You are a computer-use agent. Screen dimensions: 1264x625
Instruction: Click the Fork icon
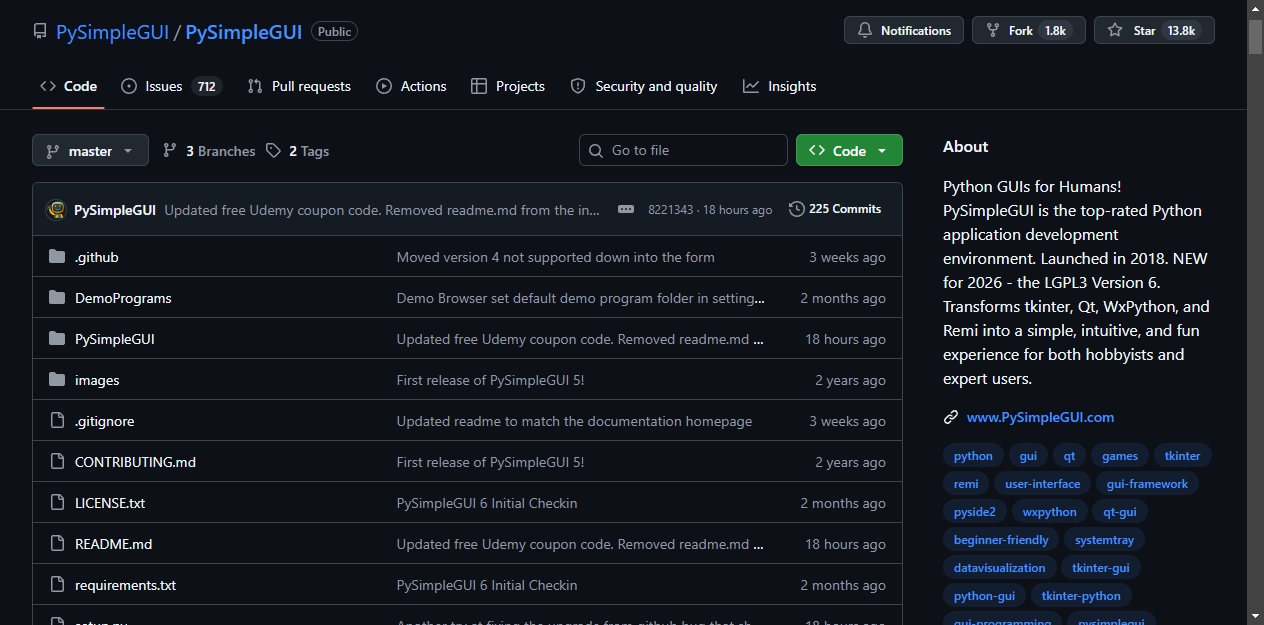tap(993, 31)
